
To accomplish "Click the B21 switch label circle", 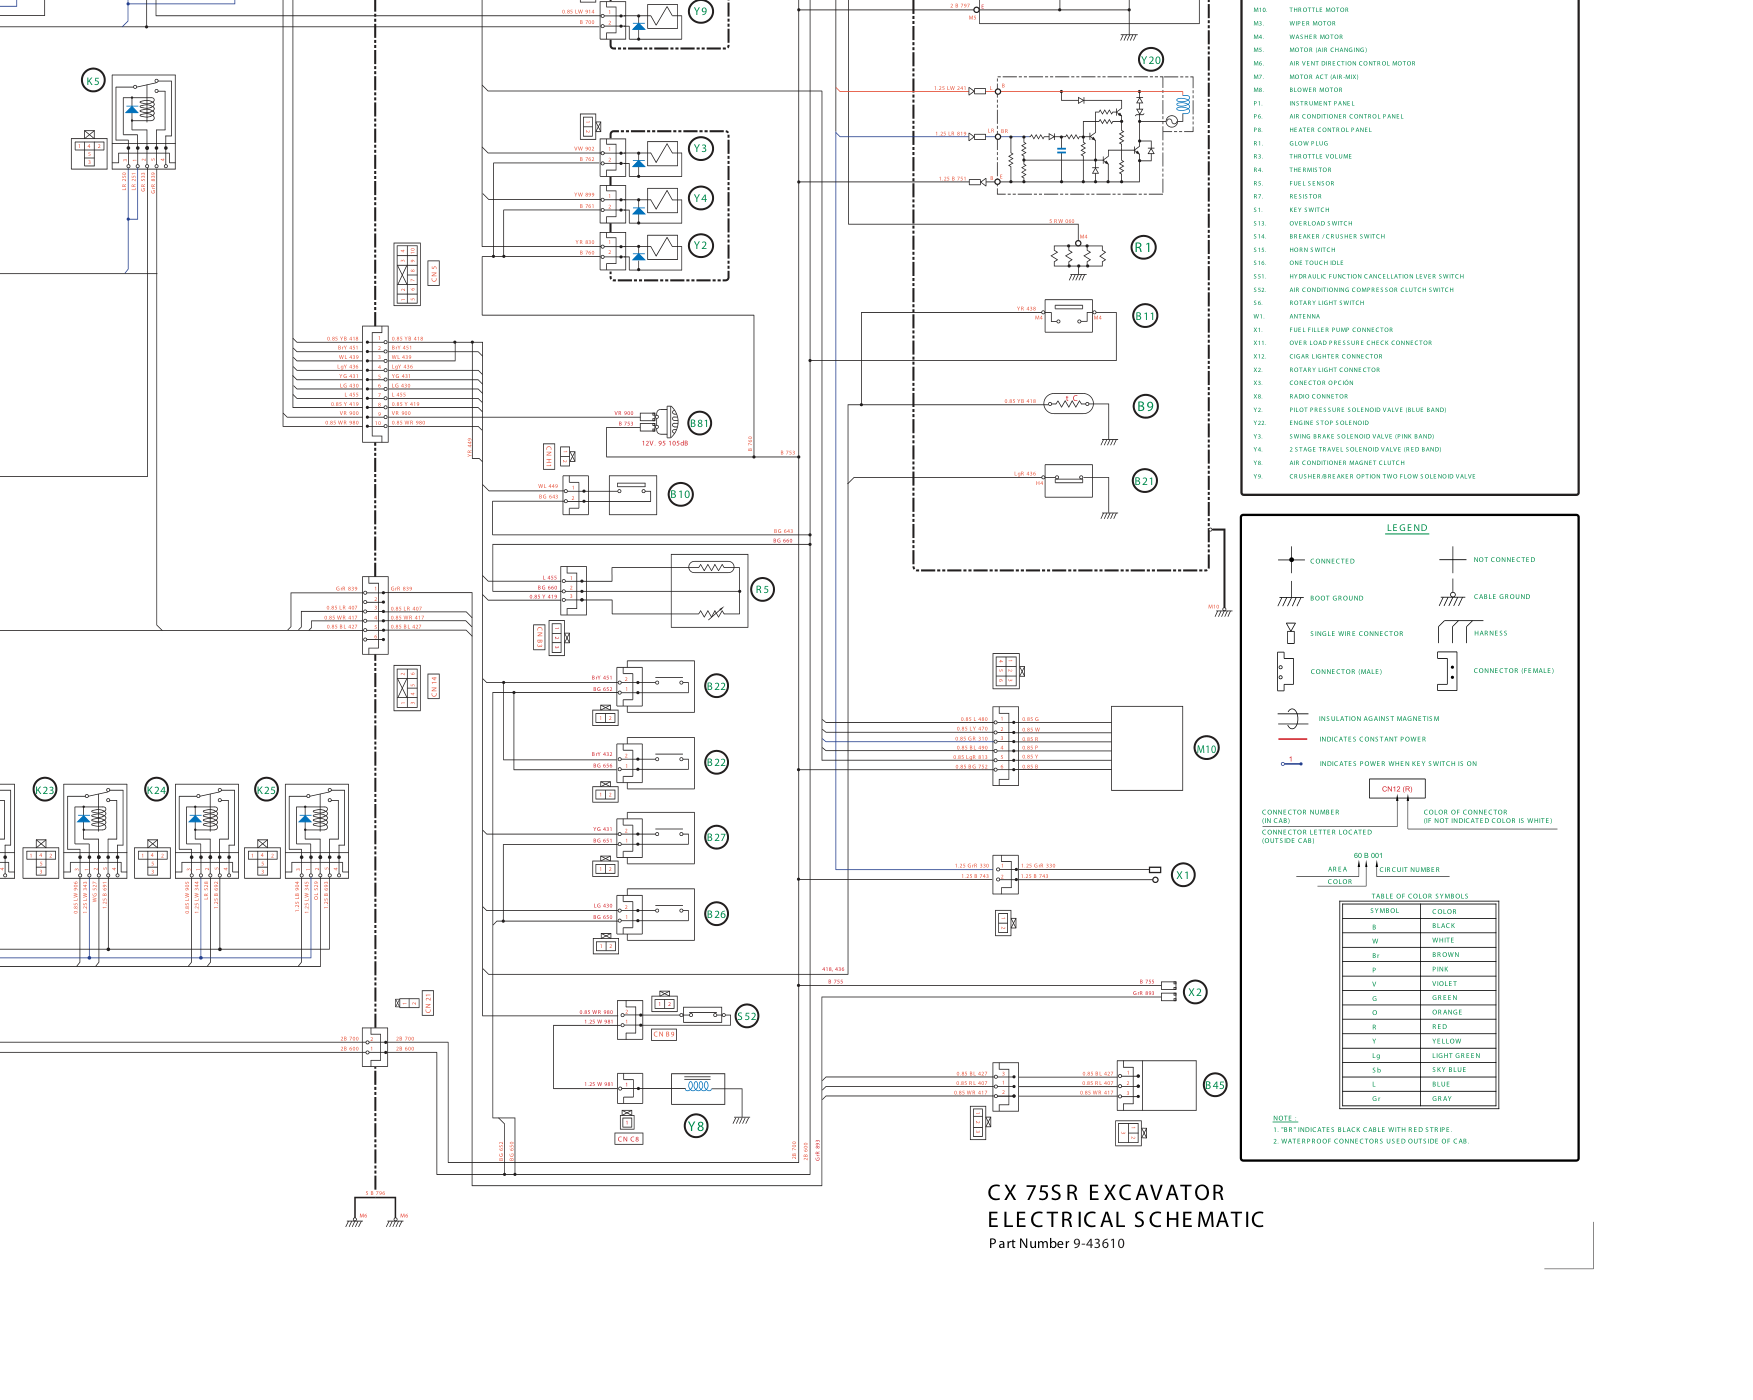I will point(1144,481).
